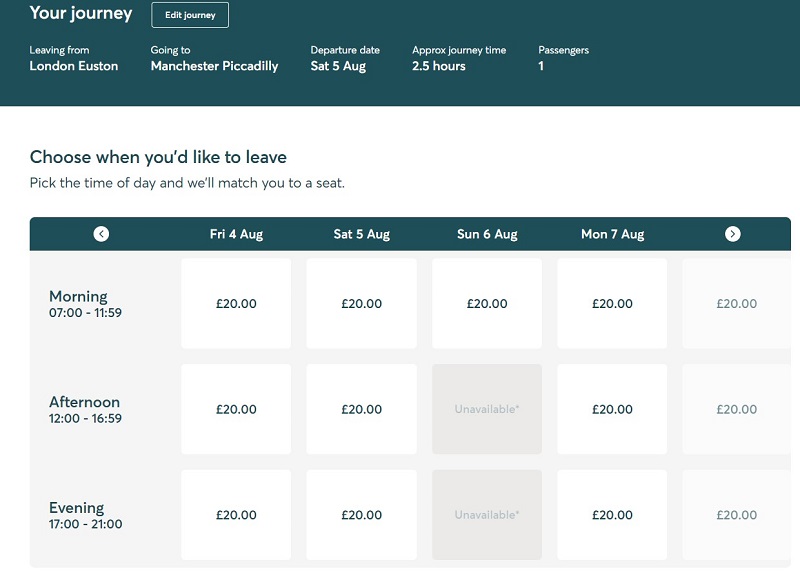
Task: Select Fri 4 Aug morning £20.00 fare
Action: pyautogui.click(x=236, y=304)
